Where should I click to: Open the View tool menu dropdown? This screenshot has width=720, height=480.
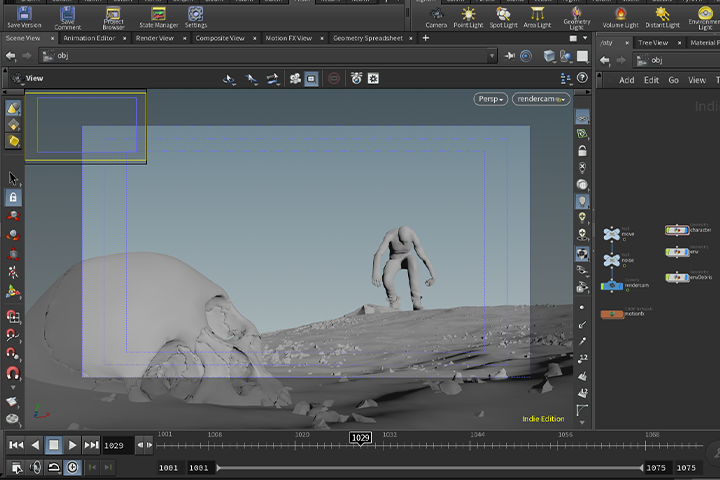pos(17,79)
